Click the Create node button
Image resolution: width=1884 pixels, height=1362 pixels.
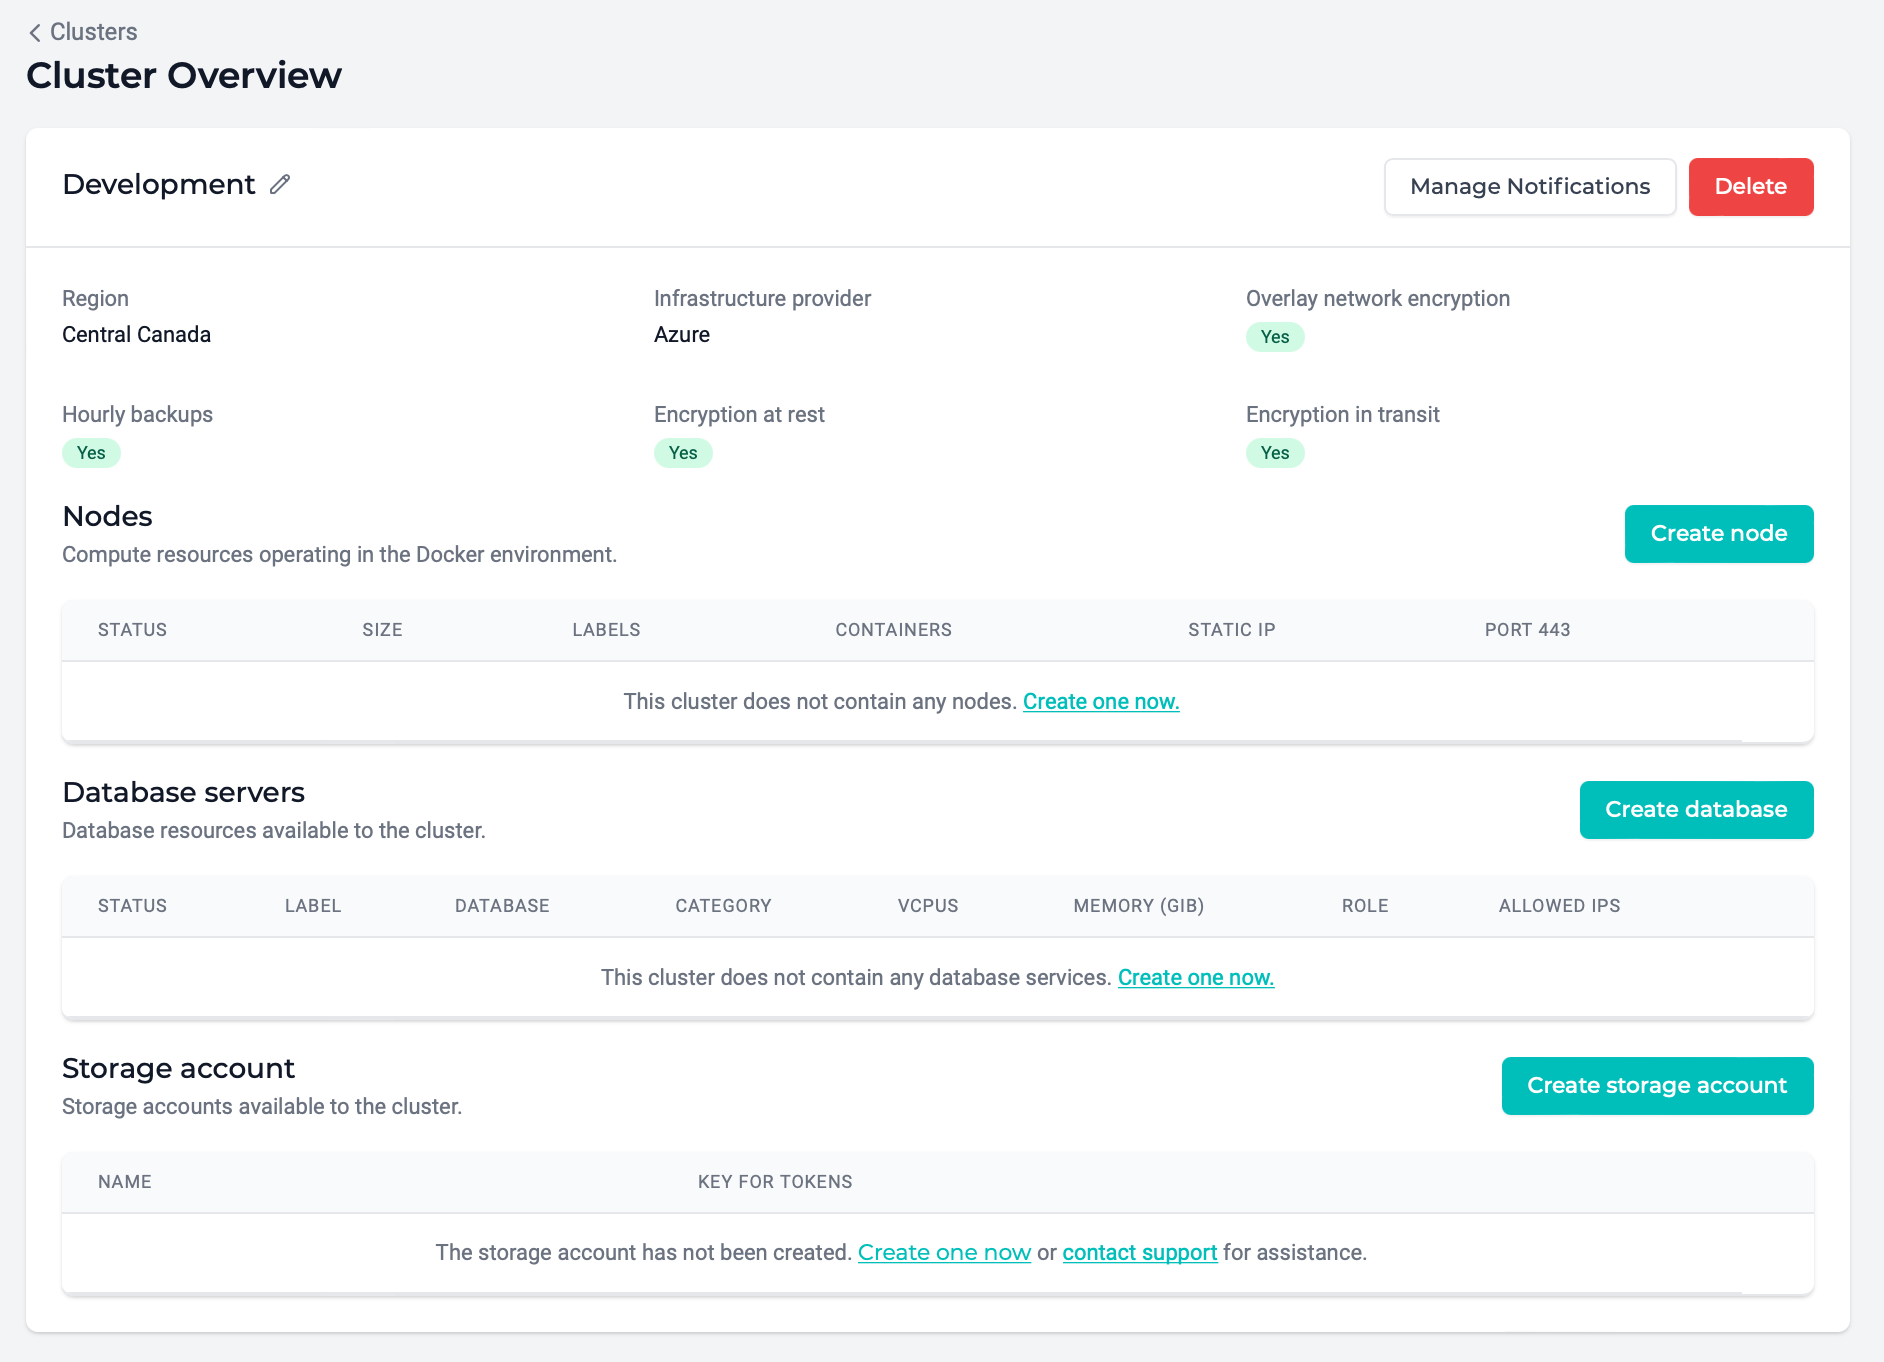[1718, 534]
